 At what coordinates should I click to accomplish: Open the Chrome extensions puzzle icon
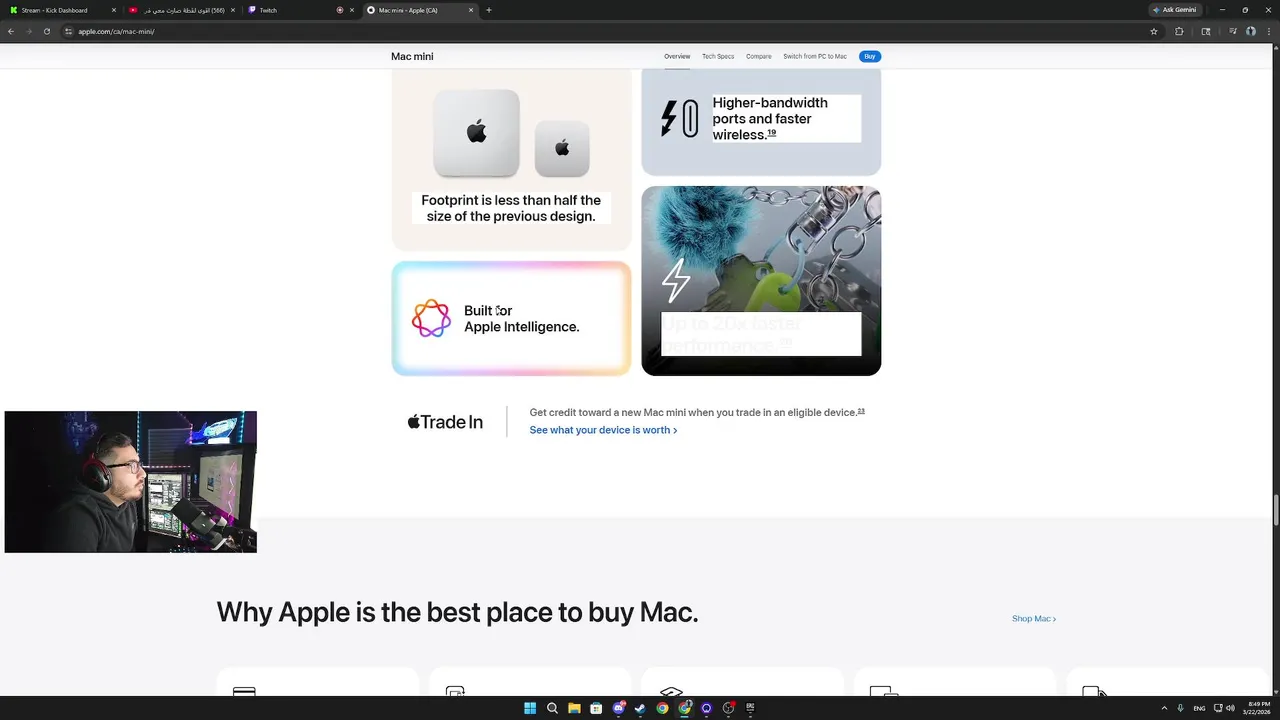click(1179, 31)
